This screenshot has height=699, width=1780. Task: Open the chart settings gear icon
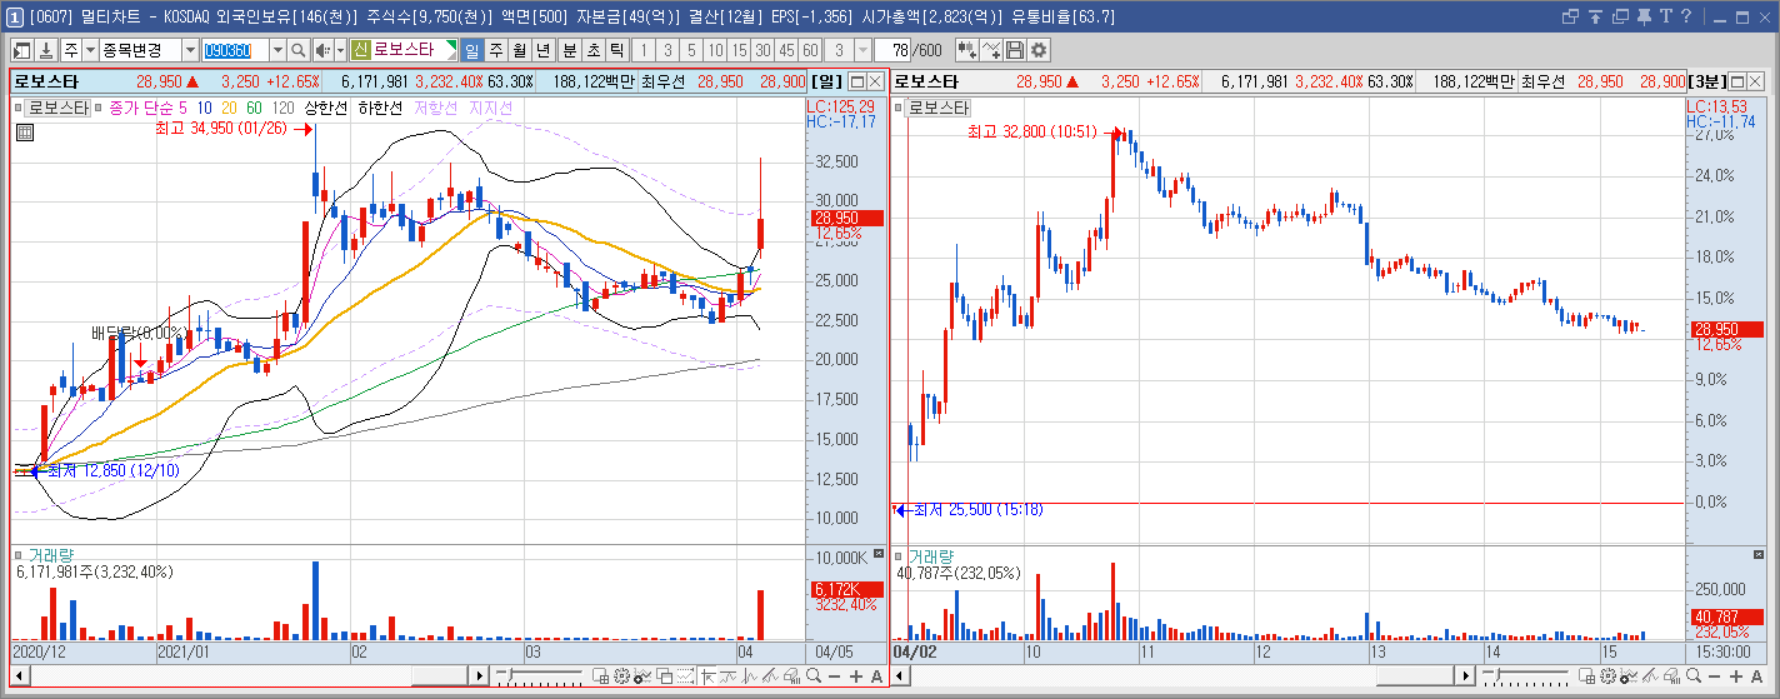point(1039,50)
